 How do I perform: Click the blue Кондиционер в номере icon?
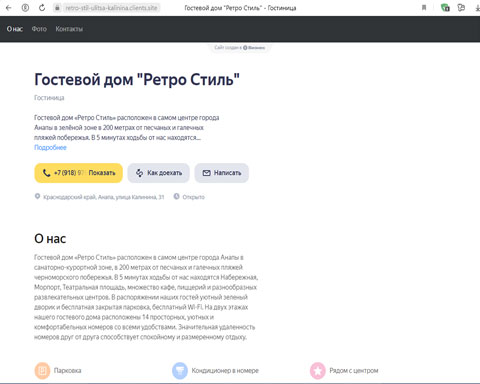pyautogui.click(x=180, y=371)
